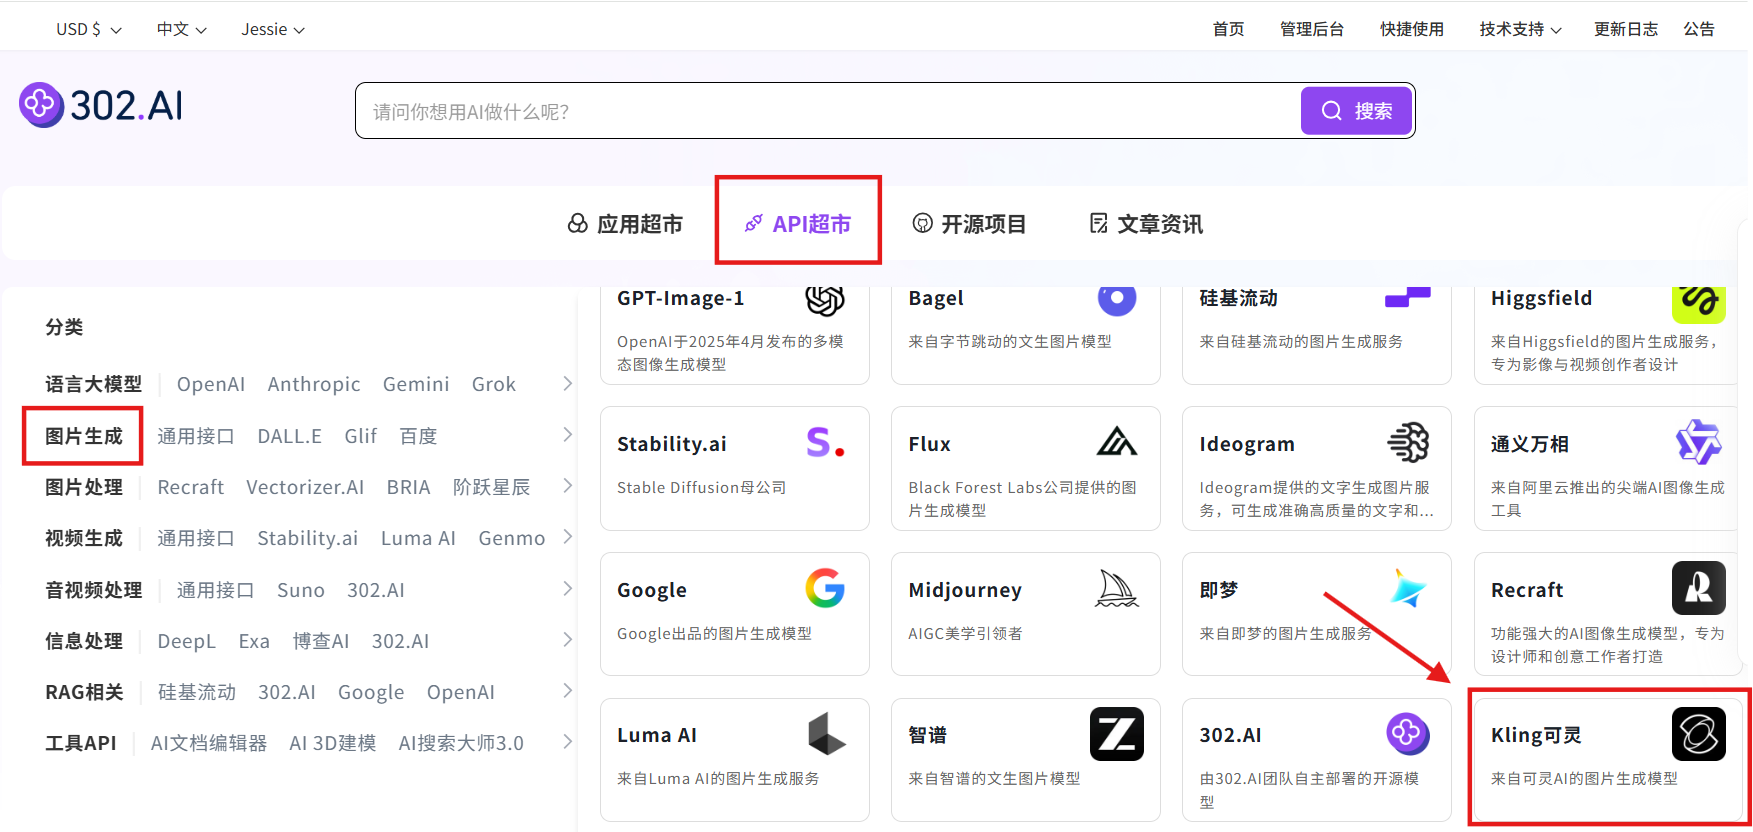Click the 开源项目 GitHub icon
This screenshot has width=1753, height=832.
point(923,224)
